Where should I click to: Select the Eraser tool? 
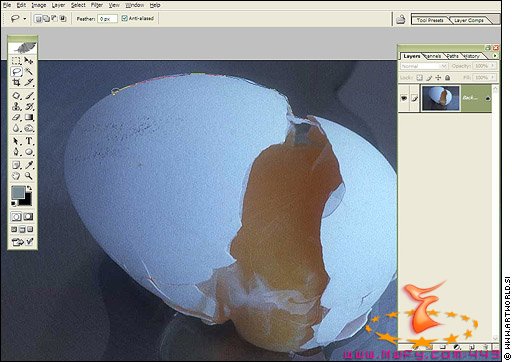[16, 117]
